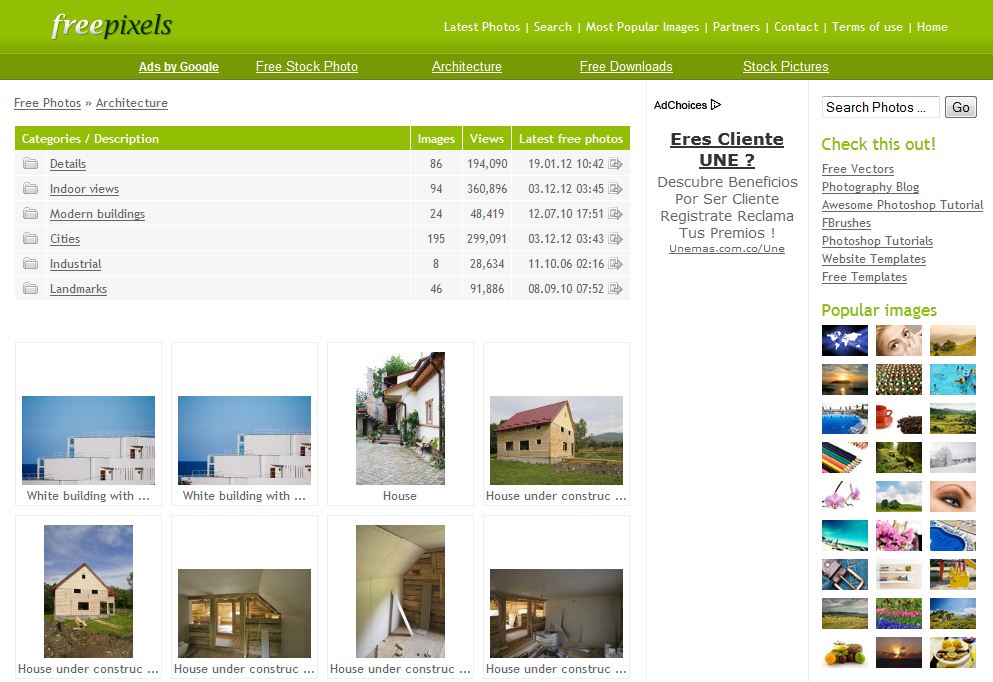Image resolution: width=993 pixels, height=682 pixels.
Task: Click the House photo caption
Action: tap(400, 496)
